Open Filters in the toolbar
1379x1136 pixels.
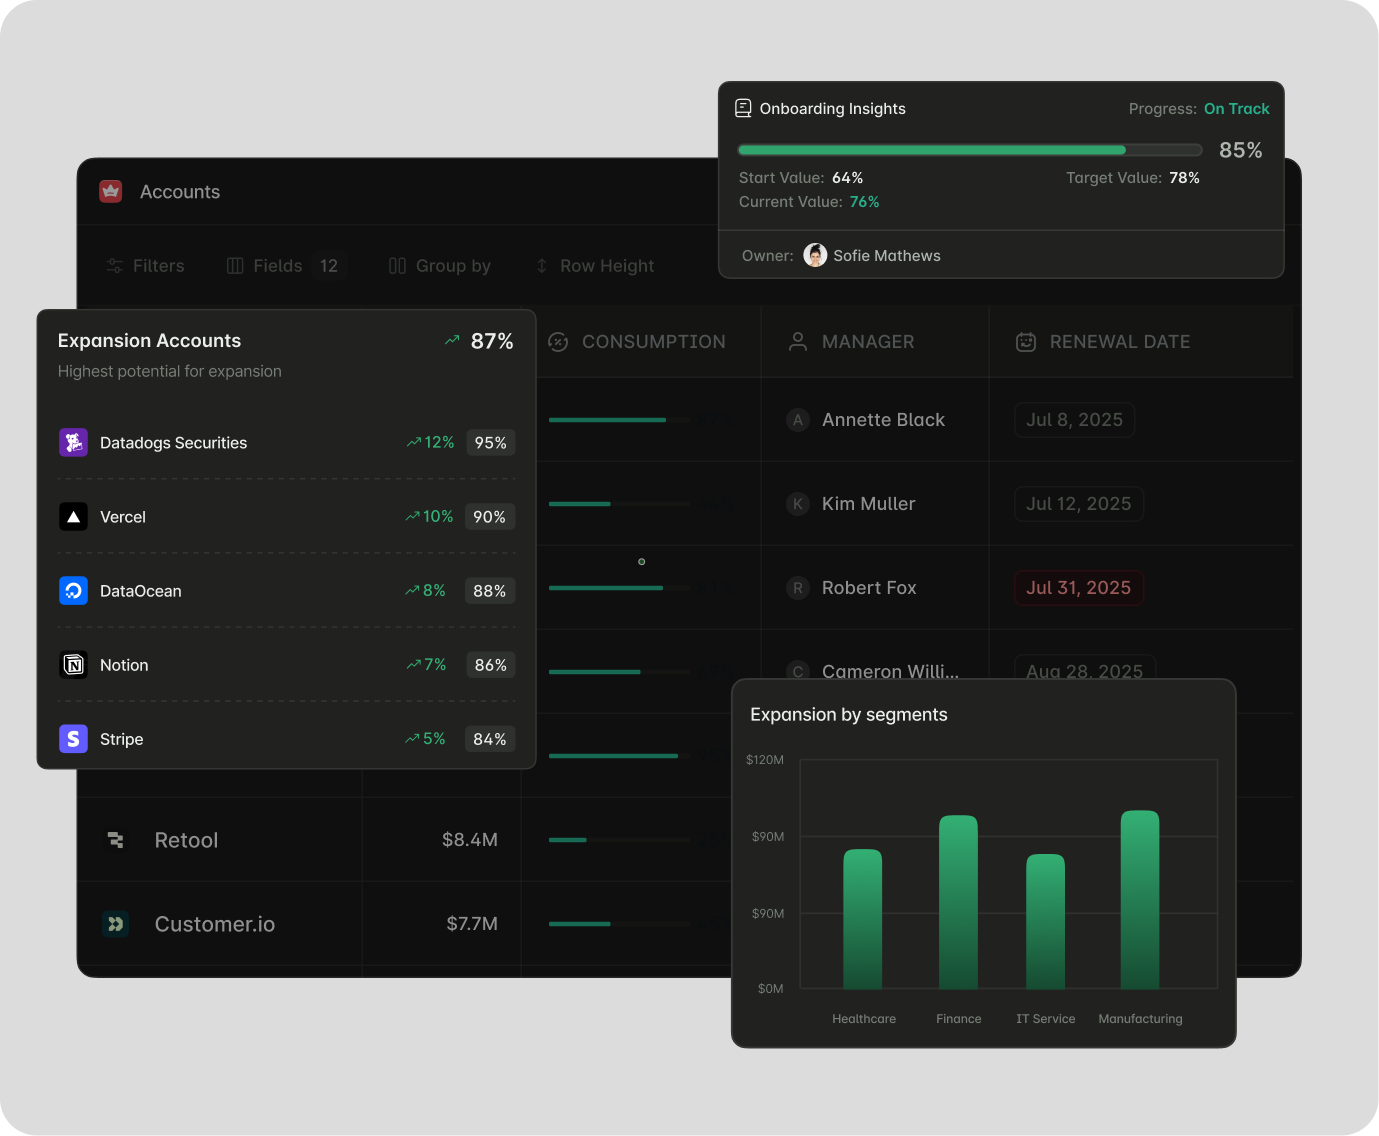coord(144,265)
